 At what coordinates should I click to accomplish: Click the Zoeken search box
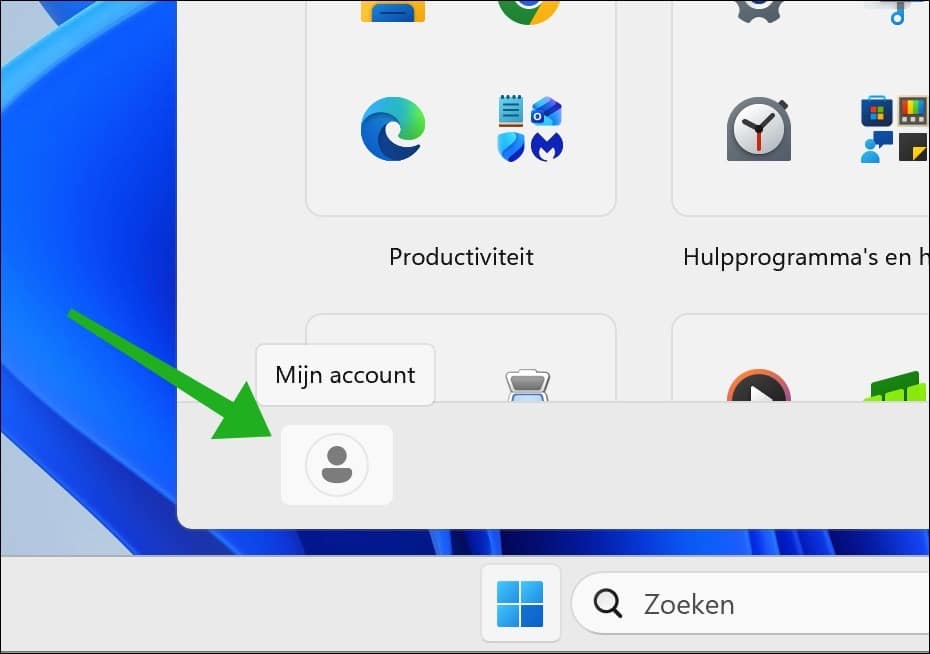tap(750, 604)
